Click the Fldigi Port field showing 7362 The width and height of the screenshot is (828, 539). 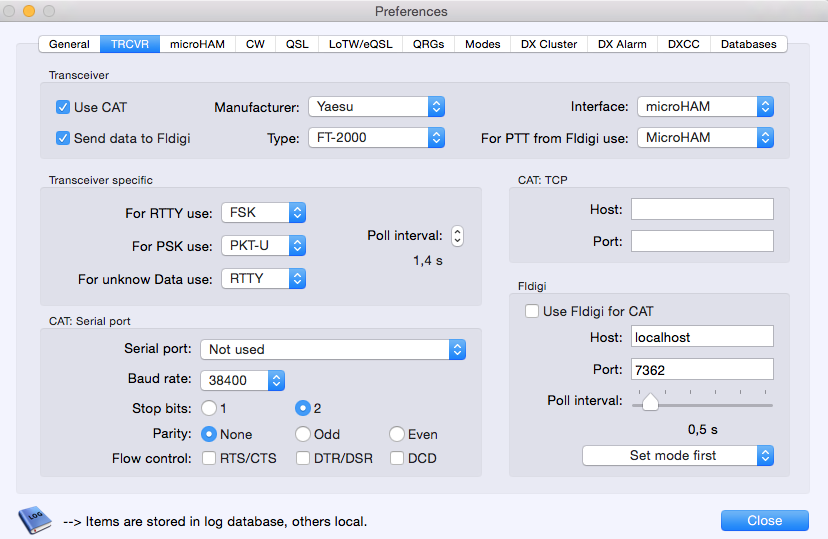pyautogui.click(x=702, y=370)
